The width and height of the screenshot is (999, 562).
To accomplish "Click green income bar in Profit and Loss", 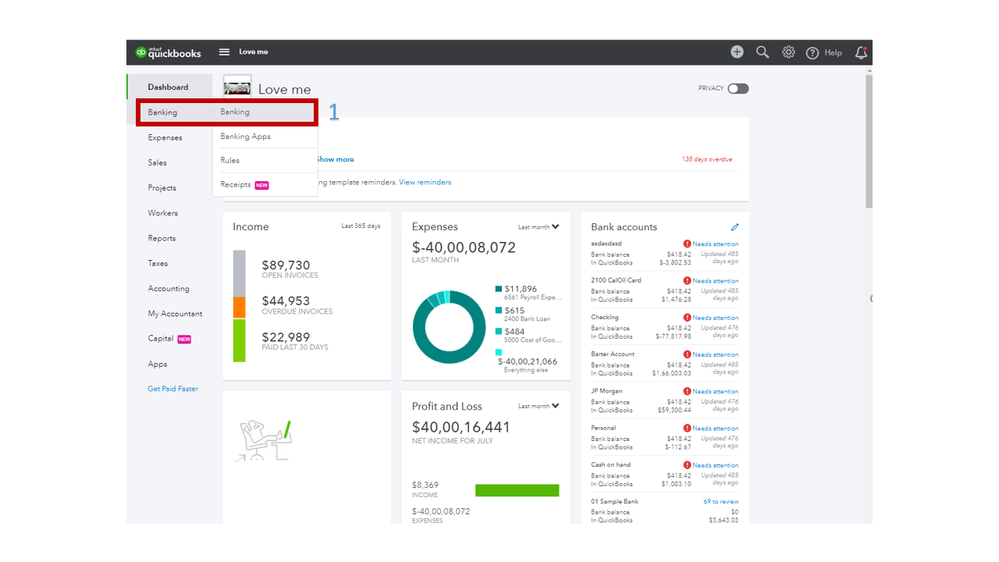I will 517,490.
